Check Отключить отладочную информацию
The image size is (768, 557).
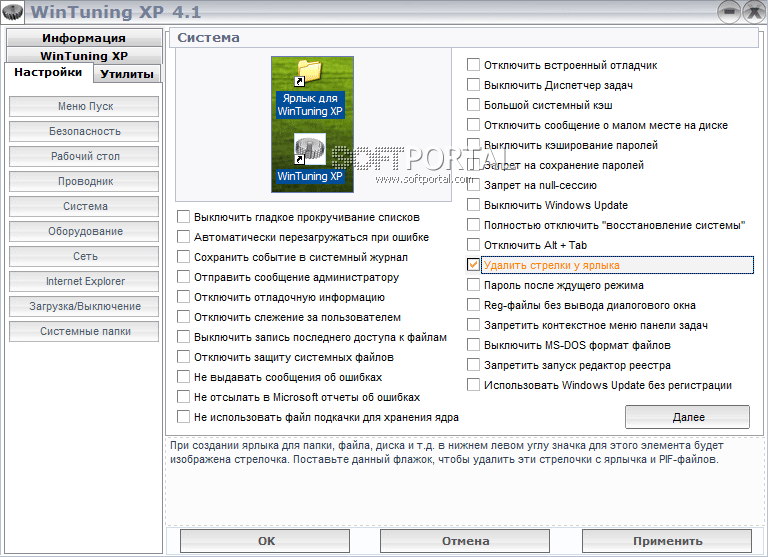(183, 297)
